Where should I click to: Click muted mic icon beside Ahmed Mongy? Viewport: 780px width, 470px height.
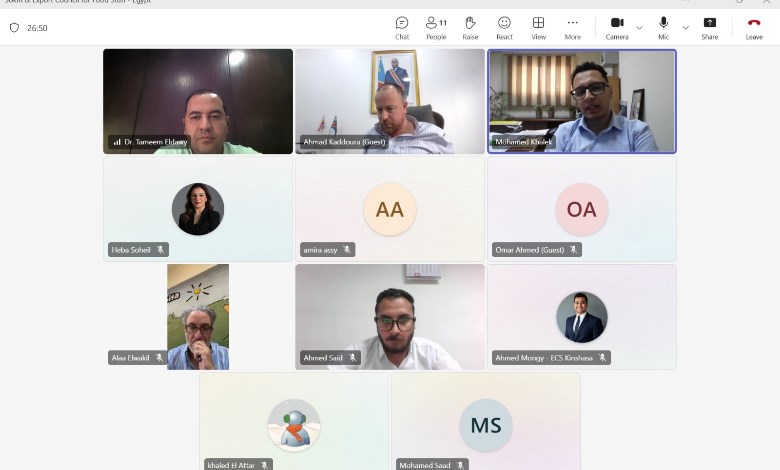point(602,358)
